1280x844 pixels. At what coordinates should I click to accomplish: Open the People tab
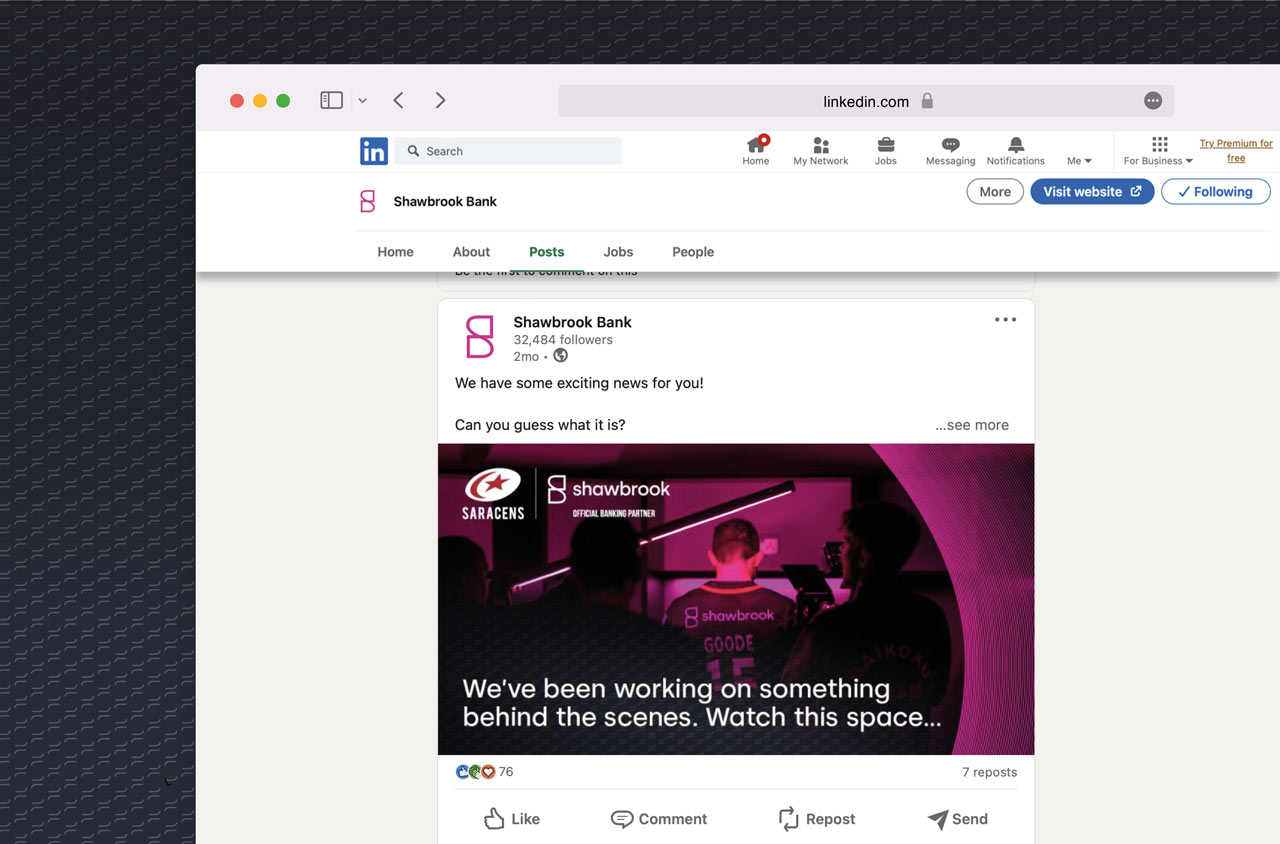[693, 252]
